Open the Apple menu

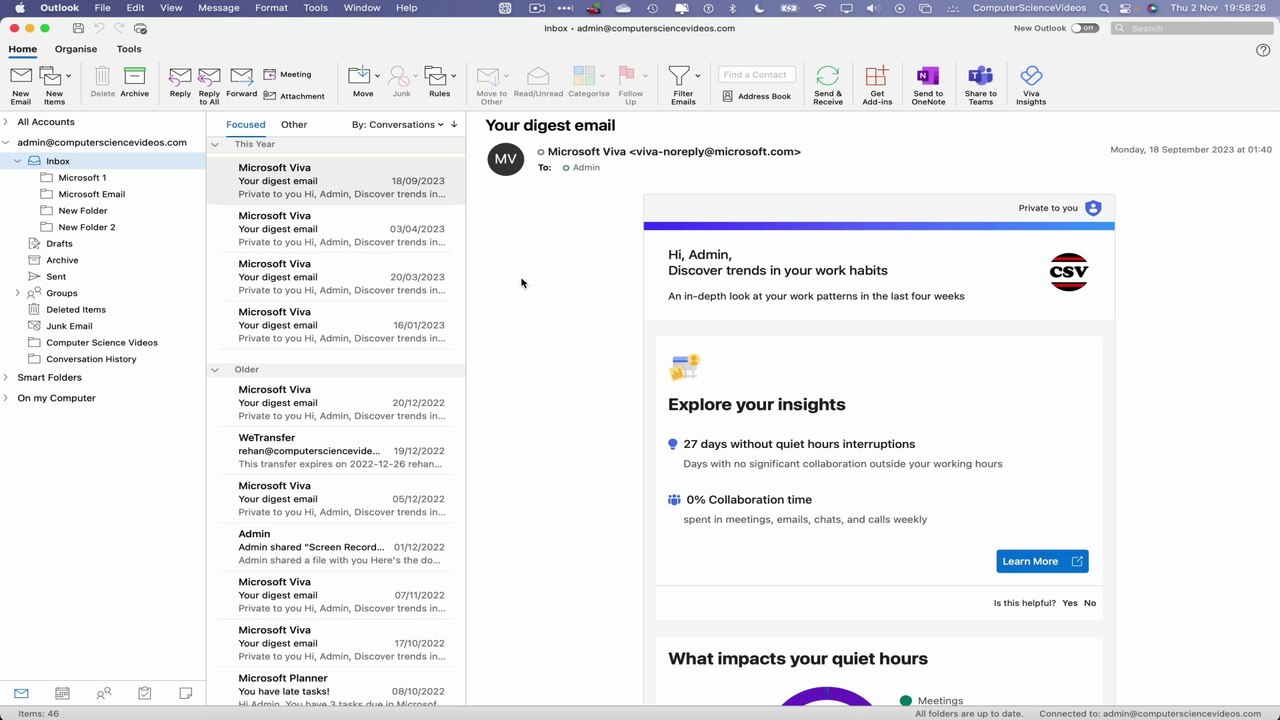click(x=19, y=7)
